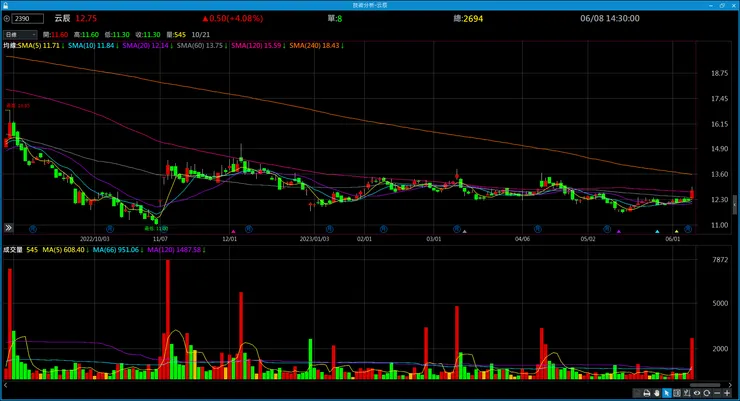Click the 04/06 date axis label
Image resolution: width=740 pixels, height=401 pixels.
coord(522,239)
